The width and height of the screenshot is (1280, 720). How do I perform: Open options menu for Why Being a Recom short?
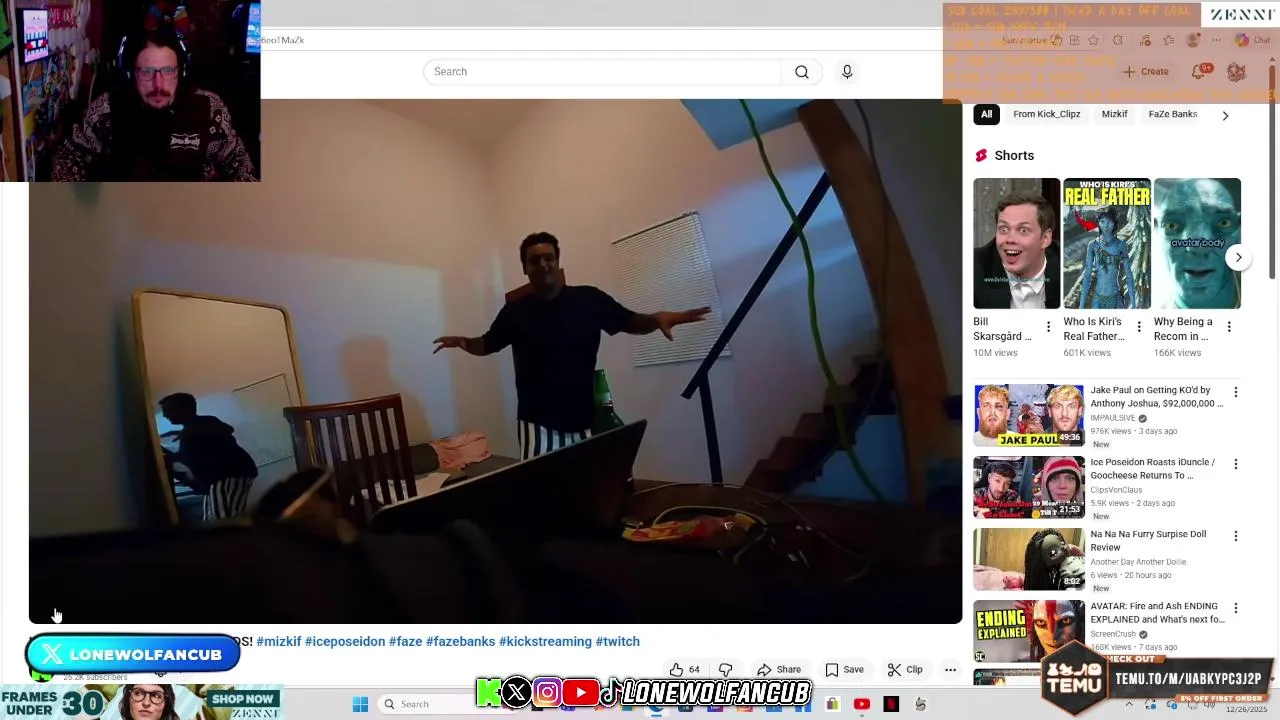click(x=1229, y=327)
